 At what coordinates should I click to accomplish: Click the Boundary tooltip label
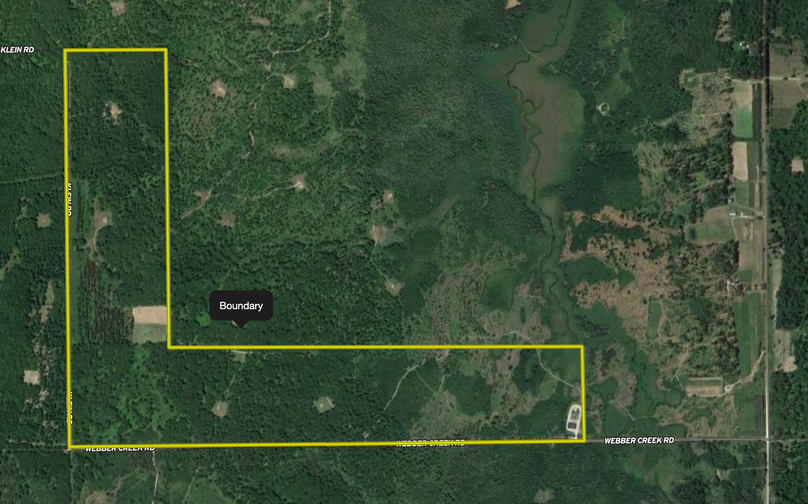241,306
